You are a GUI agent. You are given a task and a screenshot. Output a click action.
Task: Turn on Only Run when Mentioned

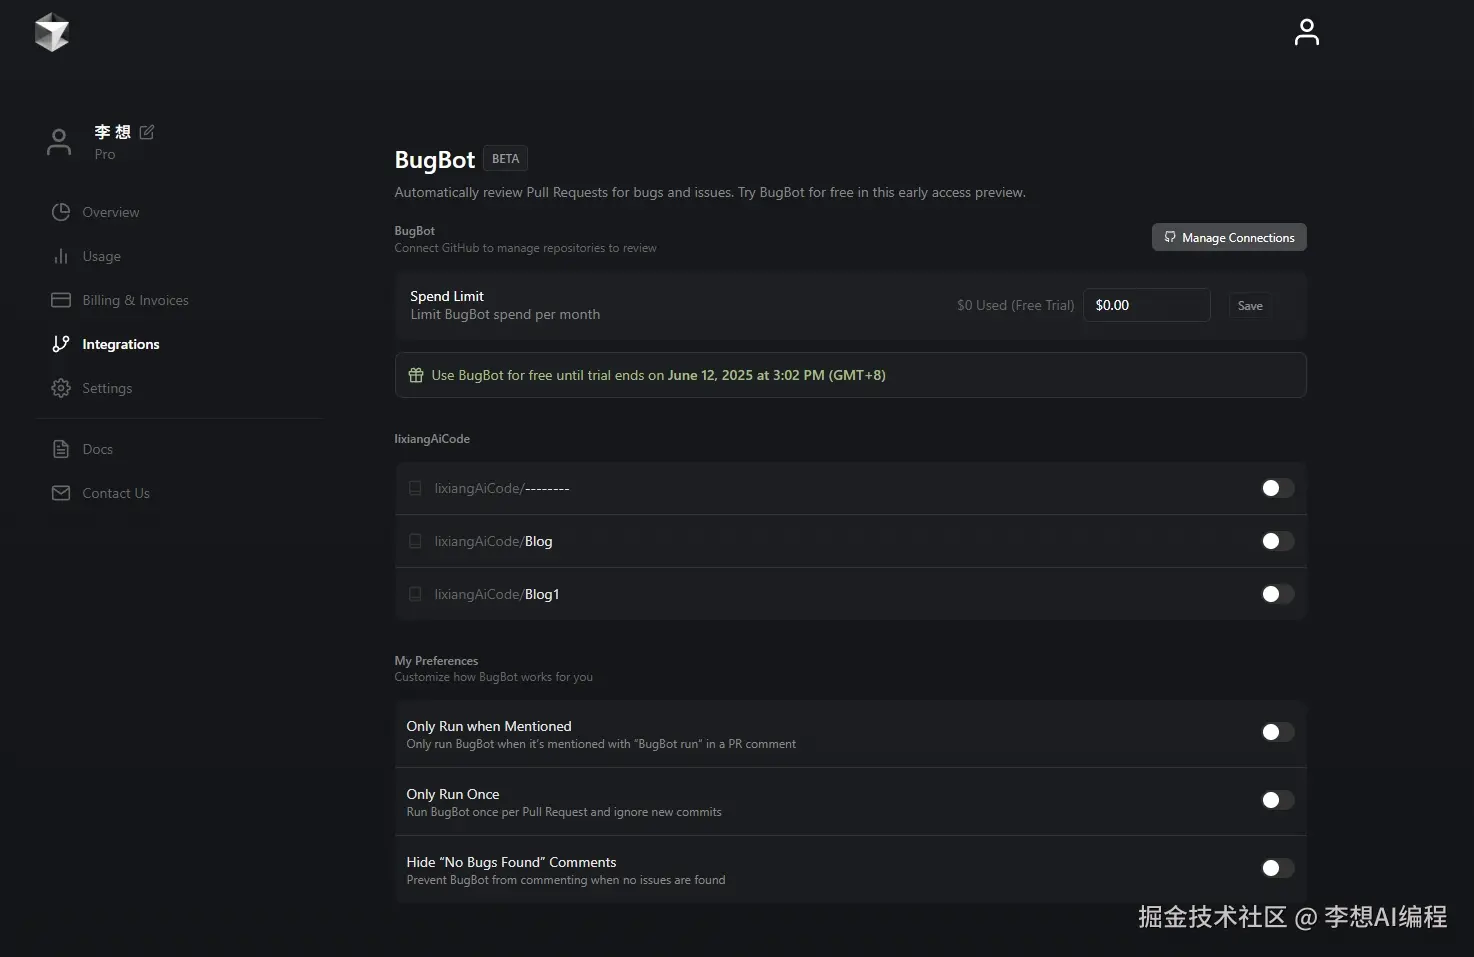click(x=1277, y=732)
